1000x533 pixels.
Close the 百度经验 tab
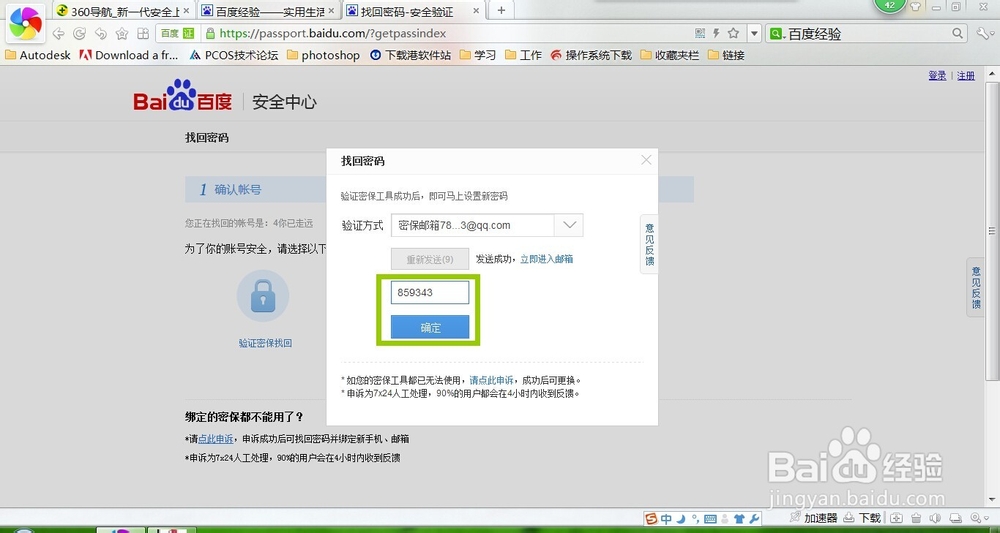pyautogui.click(x=330, y=11)
